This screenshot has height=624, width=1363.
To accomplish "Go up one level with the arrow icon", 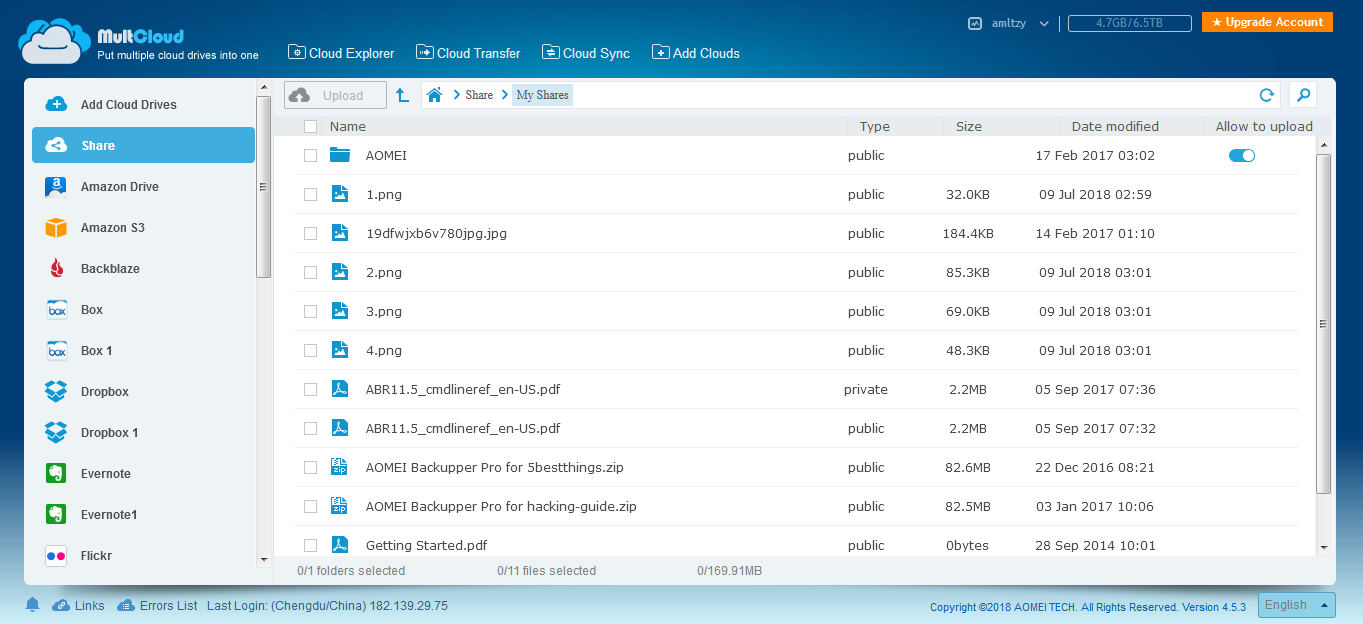I will coord(402,95).
